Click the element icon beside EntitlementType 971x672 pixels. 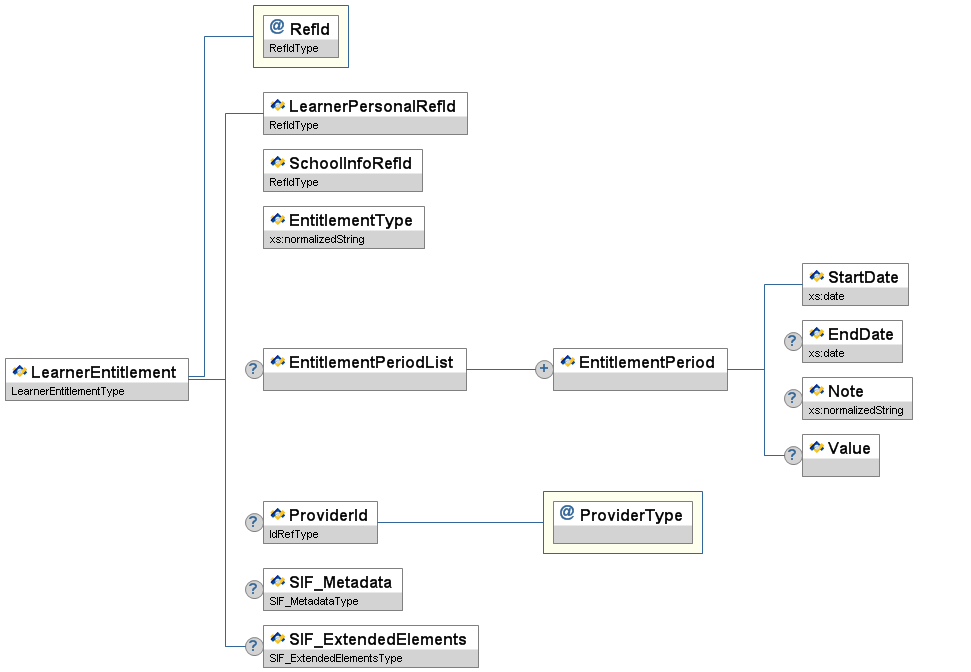[x=277, y=219]
